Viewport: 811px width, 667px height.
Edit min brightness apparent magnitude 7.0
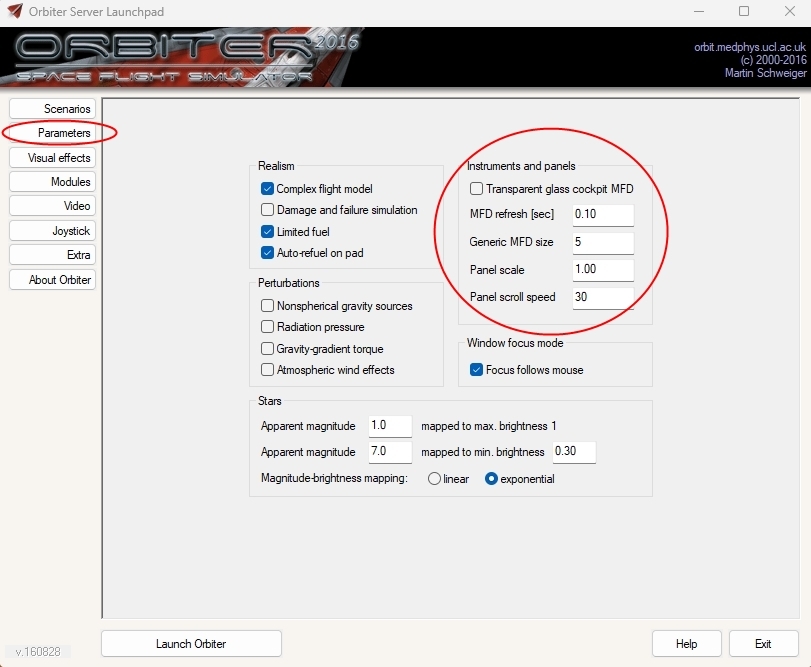tap(390, 452)
